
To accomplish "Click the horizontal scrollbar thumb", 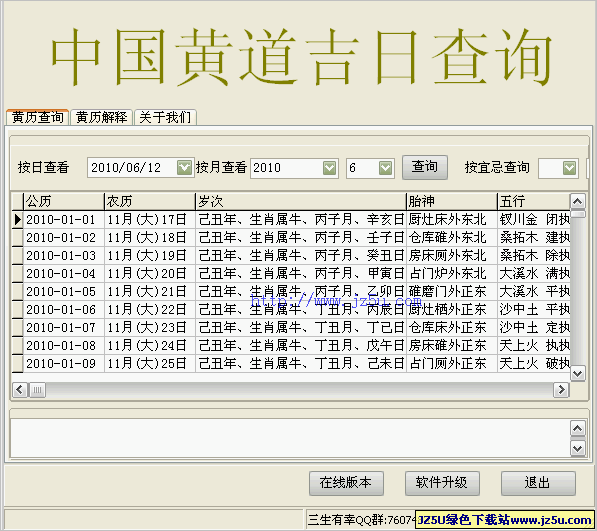I will click(37, 390).
